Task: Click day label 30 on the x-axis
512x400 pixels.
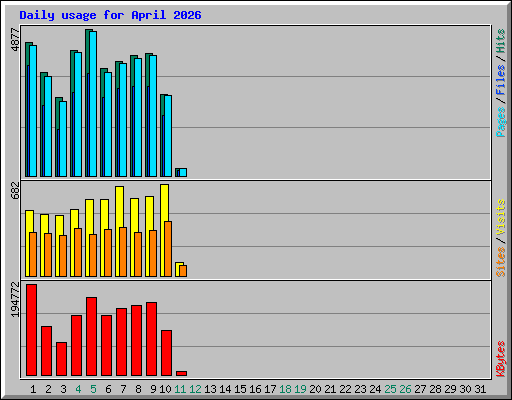Action: (465, 389)
